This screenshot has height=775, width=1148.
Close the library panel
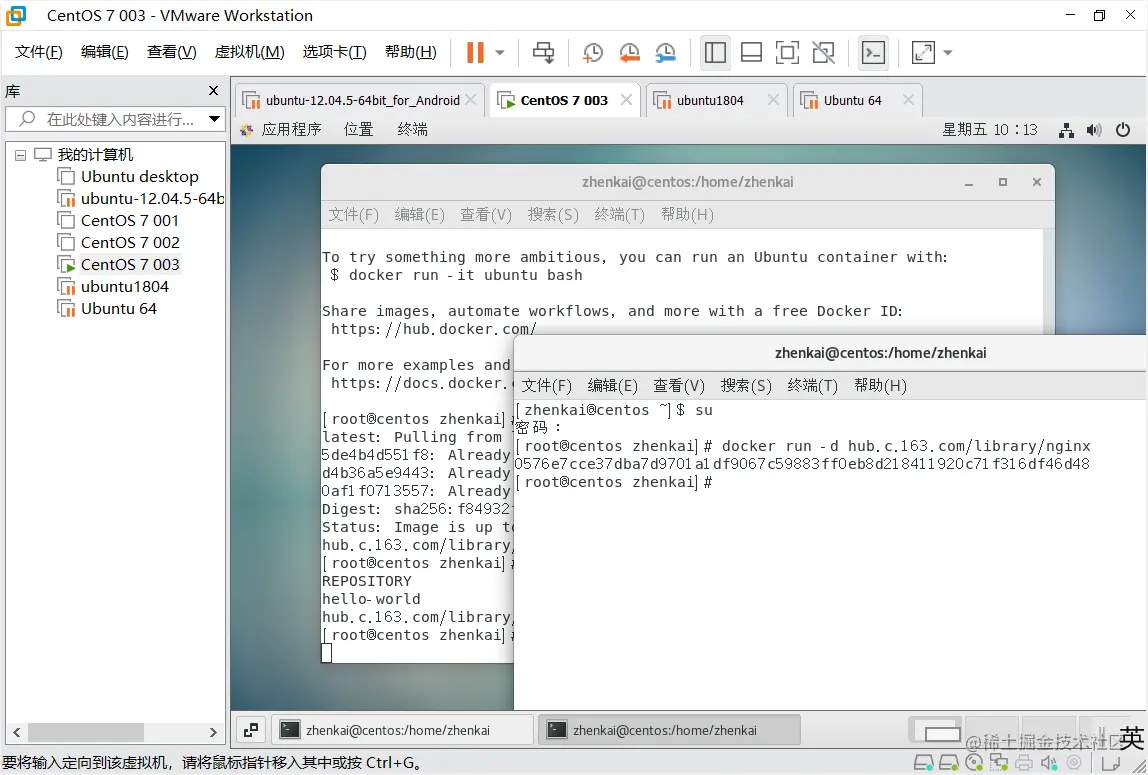213,91
